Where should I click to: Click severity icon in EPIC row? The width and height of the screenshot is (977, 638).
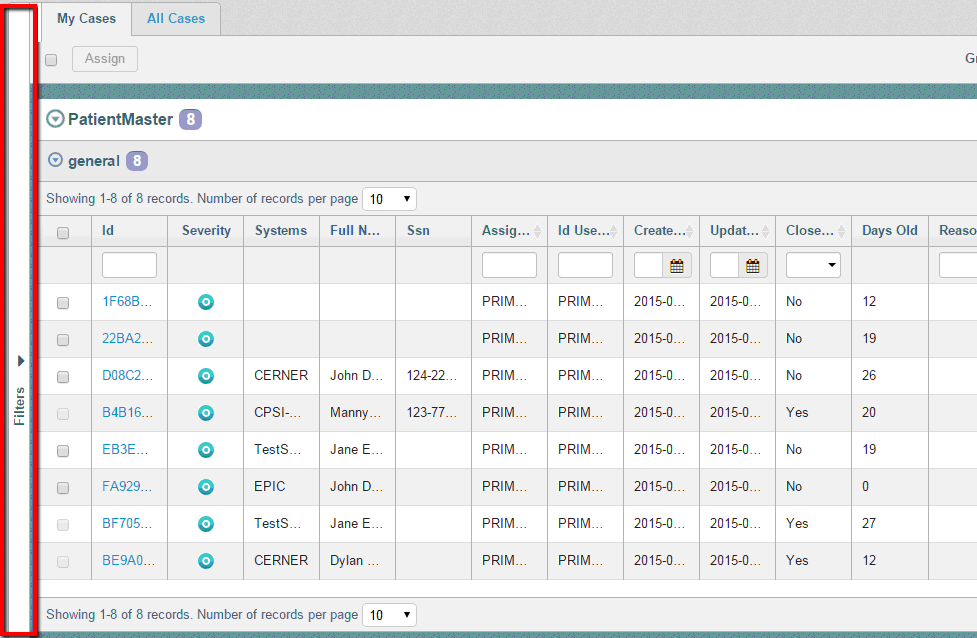(205, 487)
